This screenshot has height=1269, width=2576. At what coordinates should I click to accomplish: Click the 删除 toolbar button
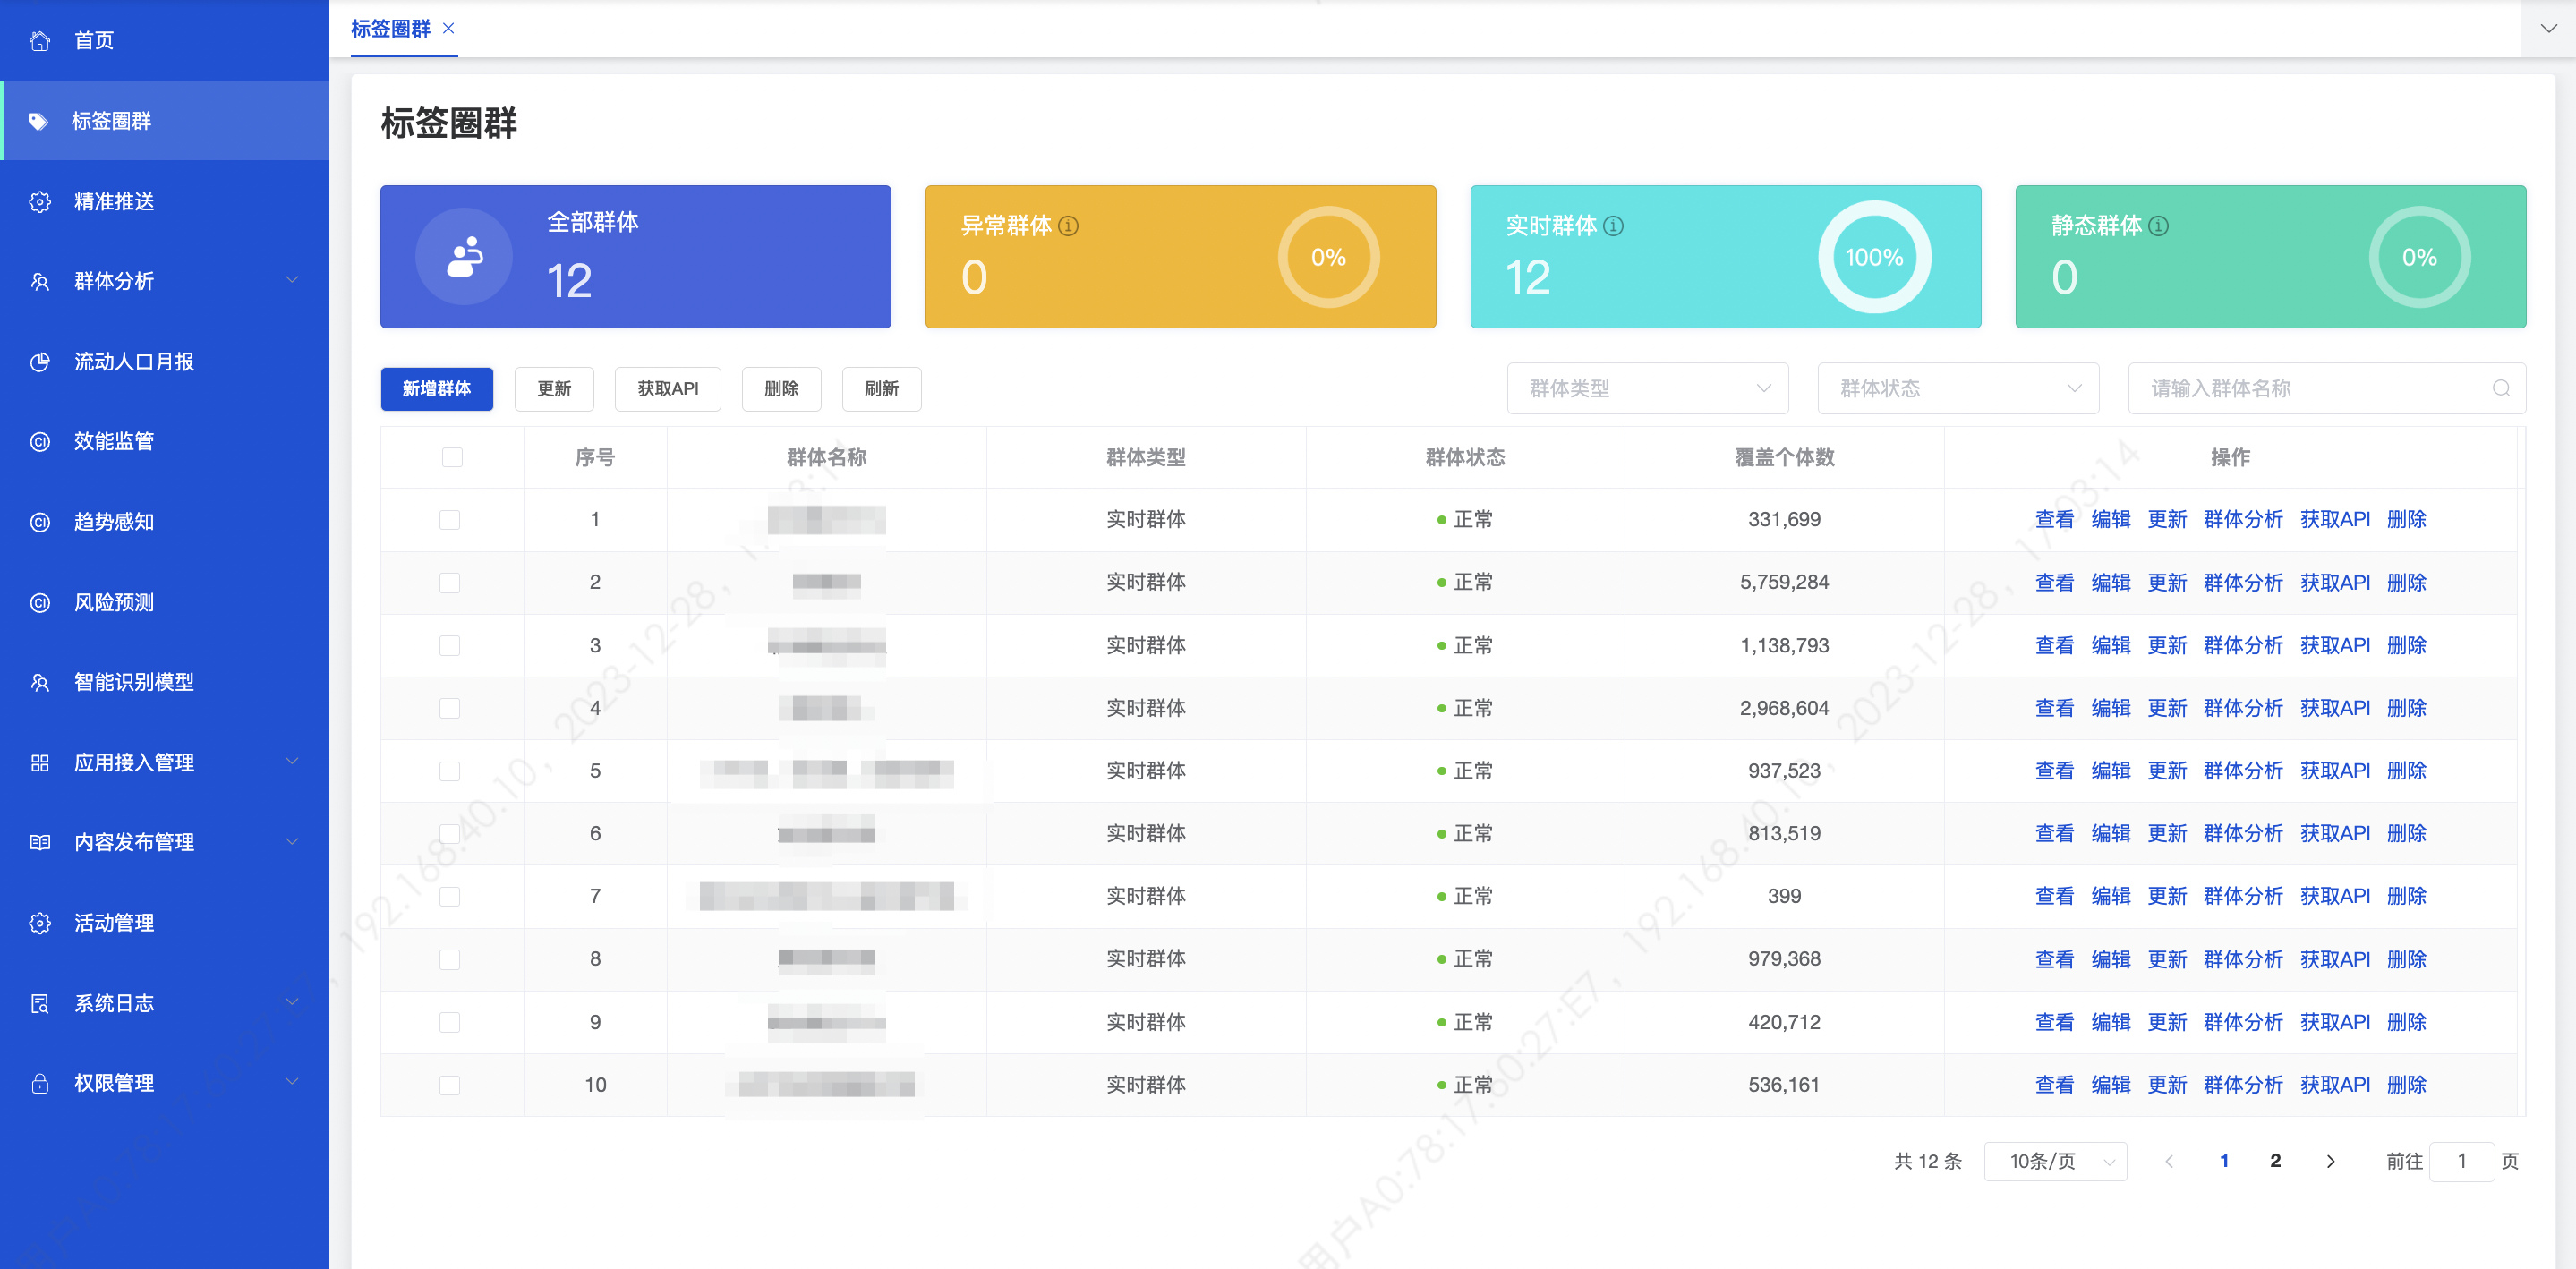[x=781, y=388]
